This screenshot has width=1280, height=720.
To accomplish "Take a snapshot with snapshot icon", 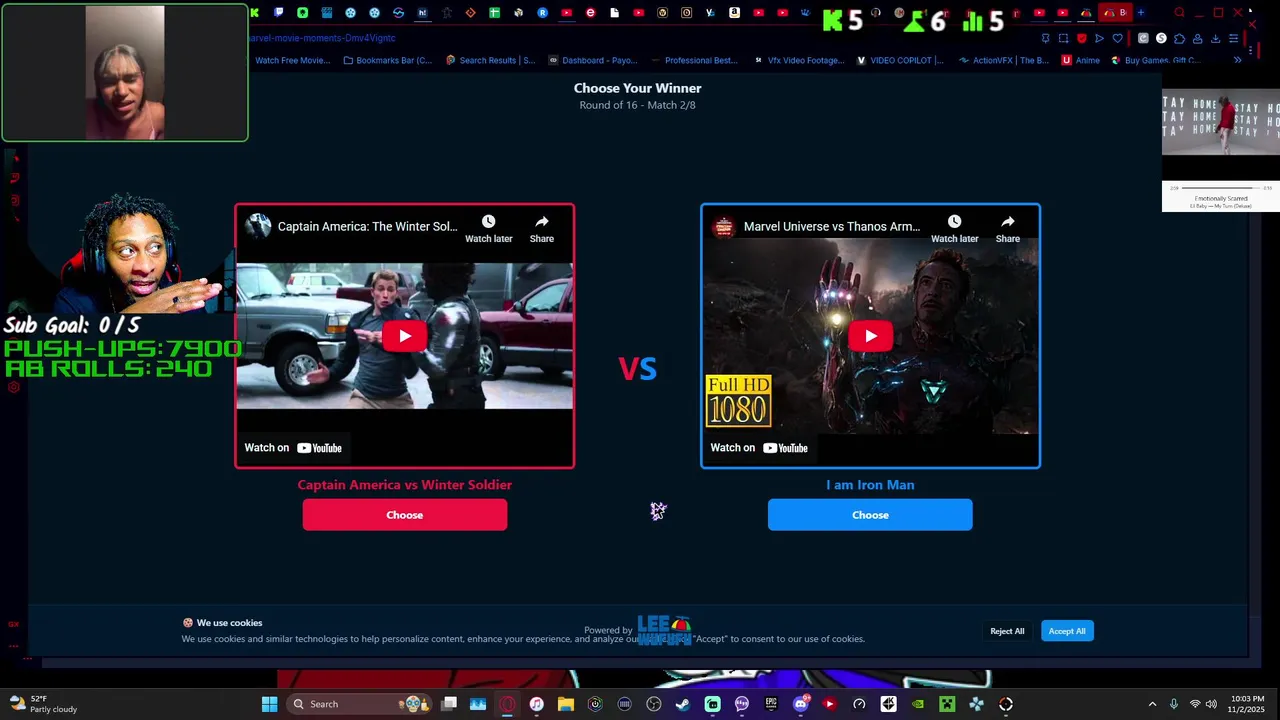I will 1063,38.
